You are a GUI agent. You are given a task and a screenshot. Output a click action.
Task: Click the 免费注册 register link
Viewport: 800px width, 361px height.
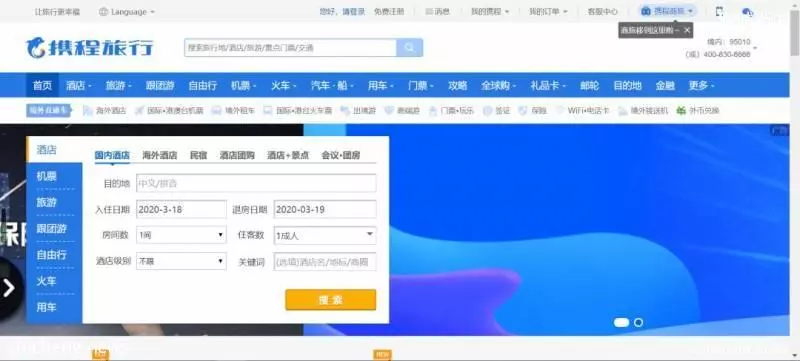pos(389,11)
